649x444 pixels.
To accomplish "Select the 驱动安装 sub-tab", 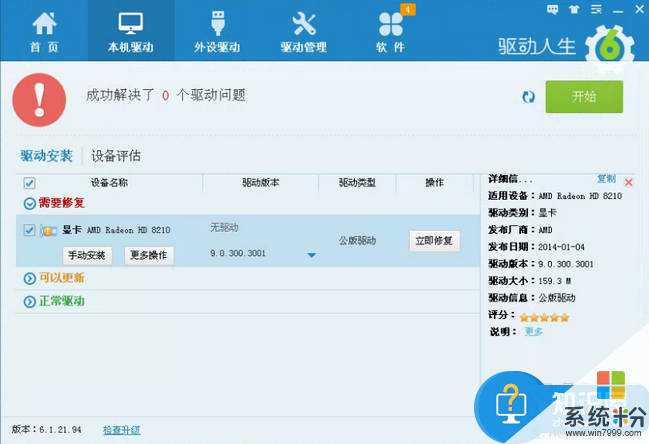I will (x=47, y=156).
